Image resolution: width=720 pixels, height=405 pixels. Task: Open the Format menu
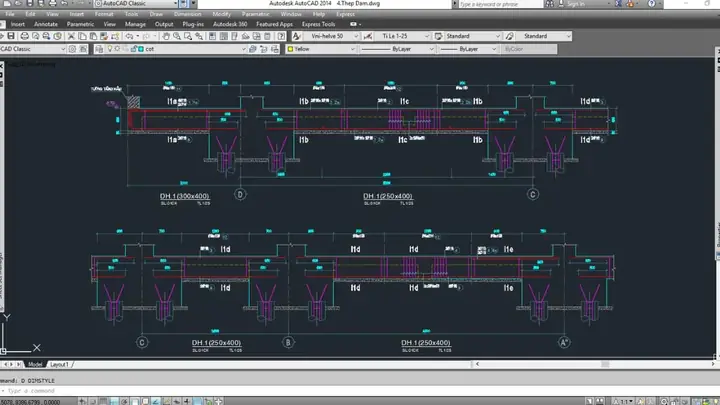click(104, 14)
